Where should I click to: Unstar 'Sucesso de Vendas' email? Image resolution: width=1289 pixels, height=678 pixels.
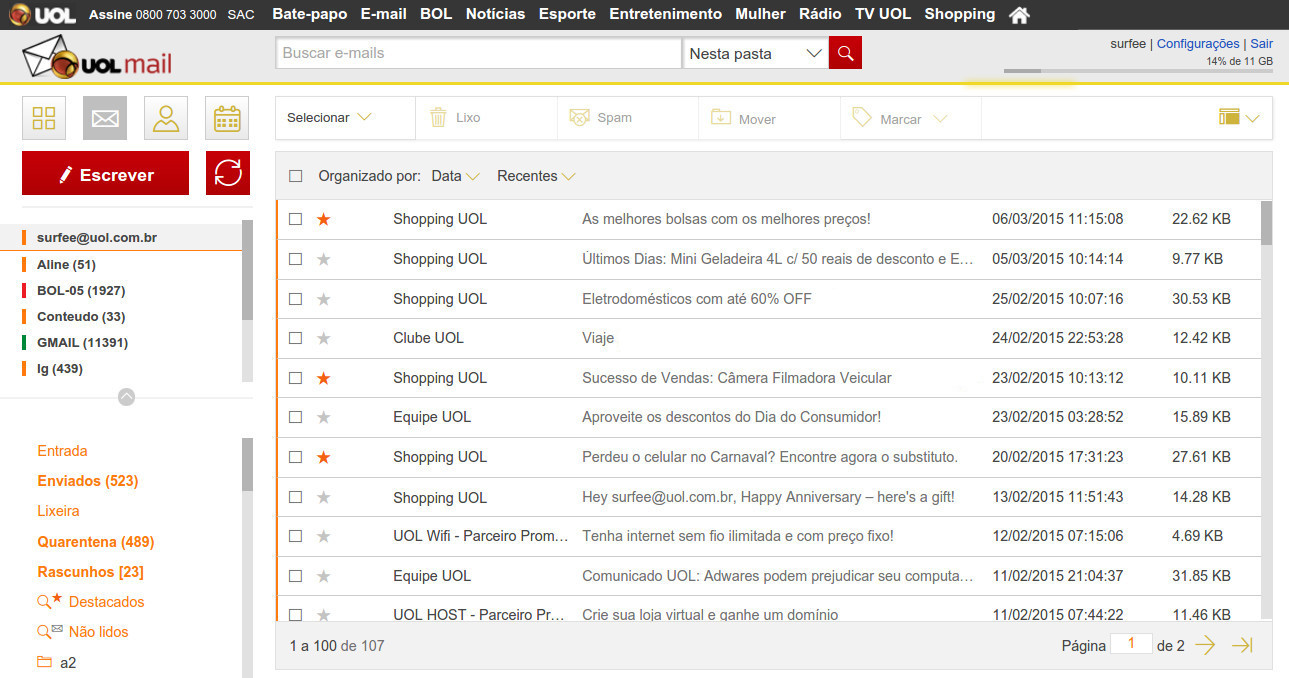pos(323,378)
